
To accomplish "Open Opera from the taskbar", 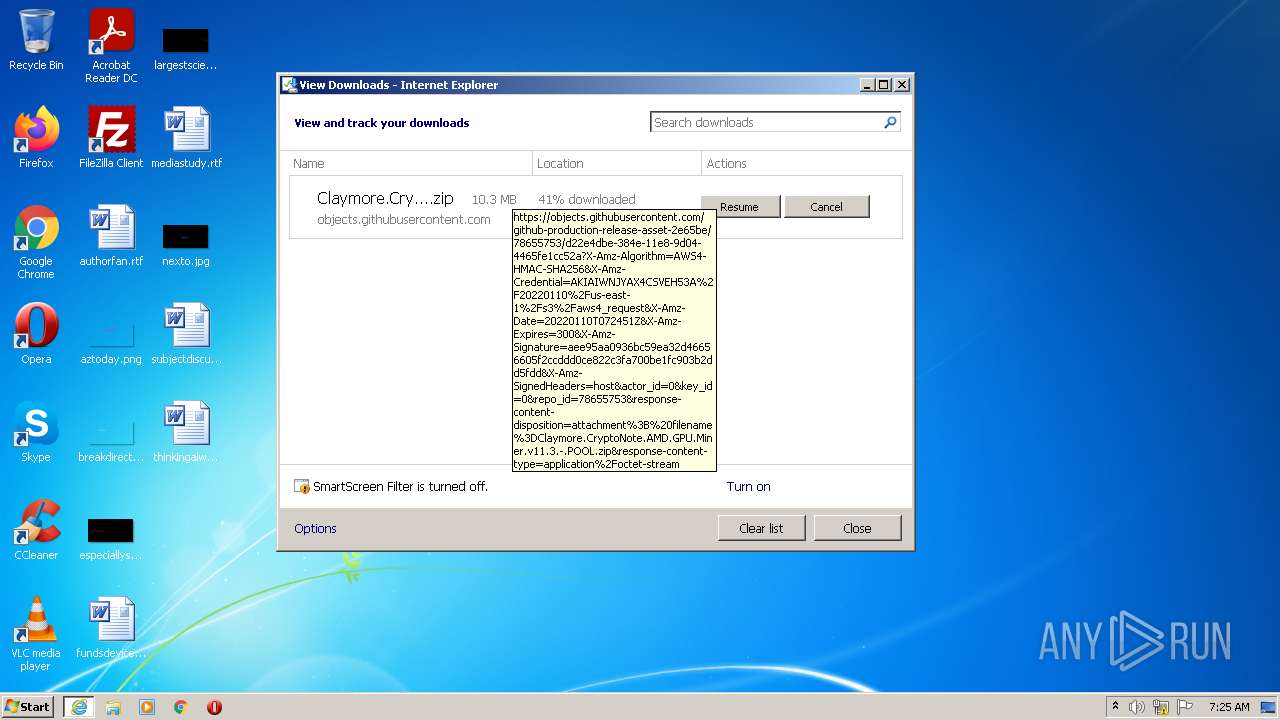I will [x=214, y=707].
